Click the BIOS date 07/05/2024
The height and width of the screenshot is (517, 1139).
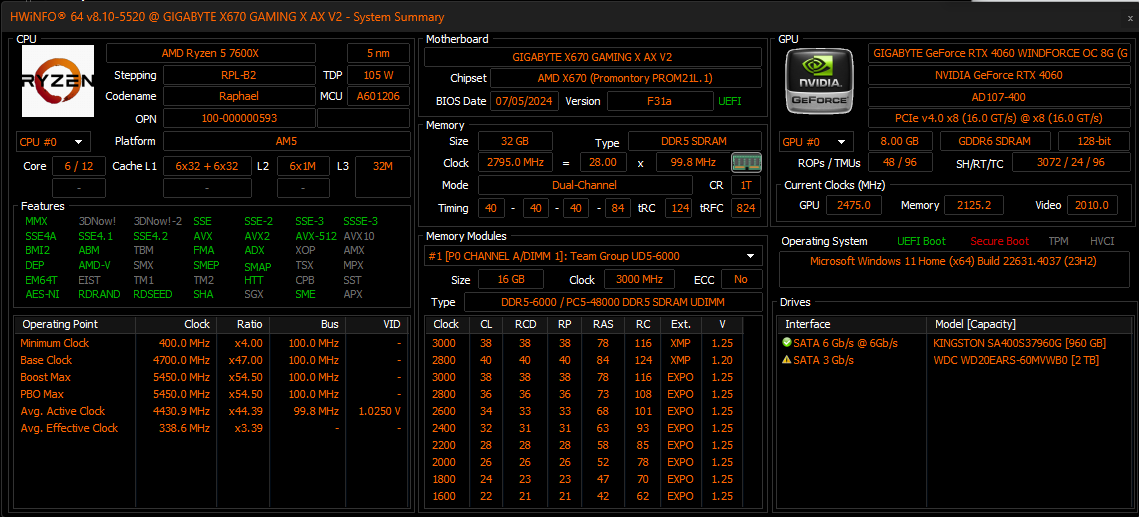pyautogui.click(x=524, y=101)
